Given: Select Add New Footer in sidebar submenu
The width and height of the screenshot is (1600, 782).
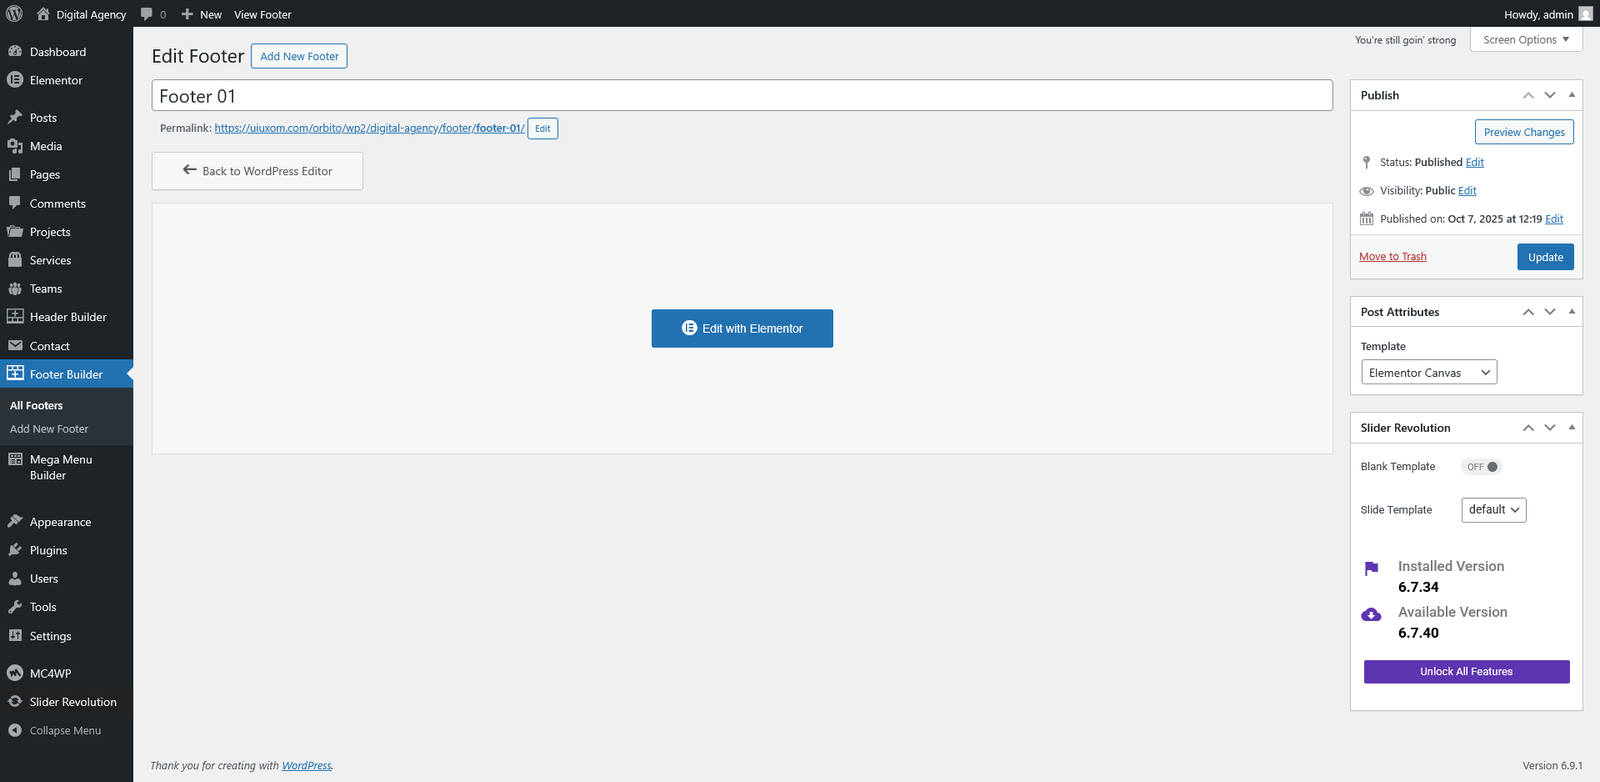Looking at the screenshot, I should (49, 429).
